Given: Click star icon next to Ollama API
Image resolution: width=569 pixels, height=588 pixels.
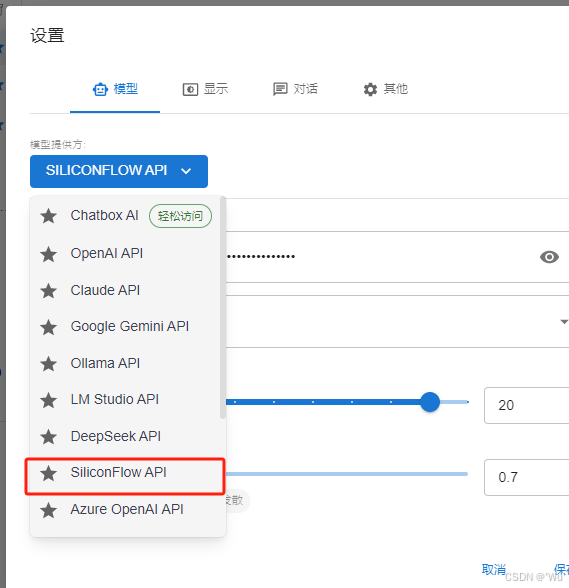Looking at the screenshot, I should (x=48, y=364).
